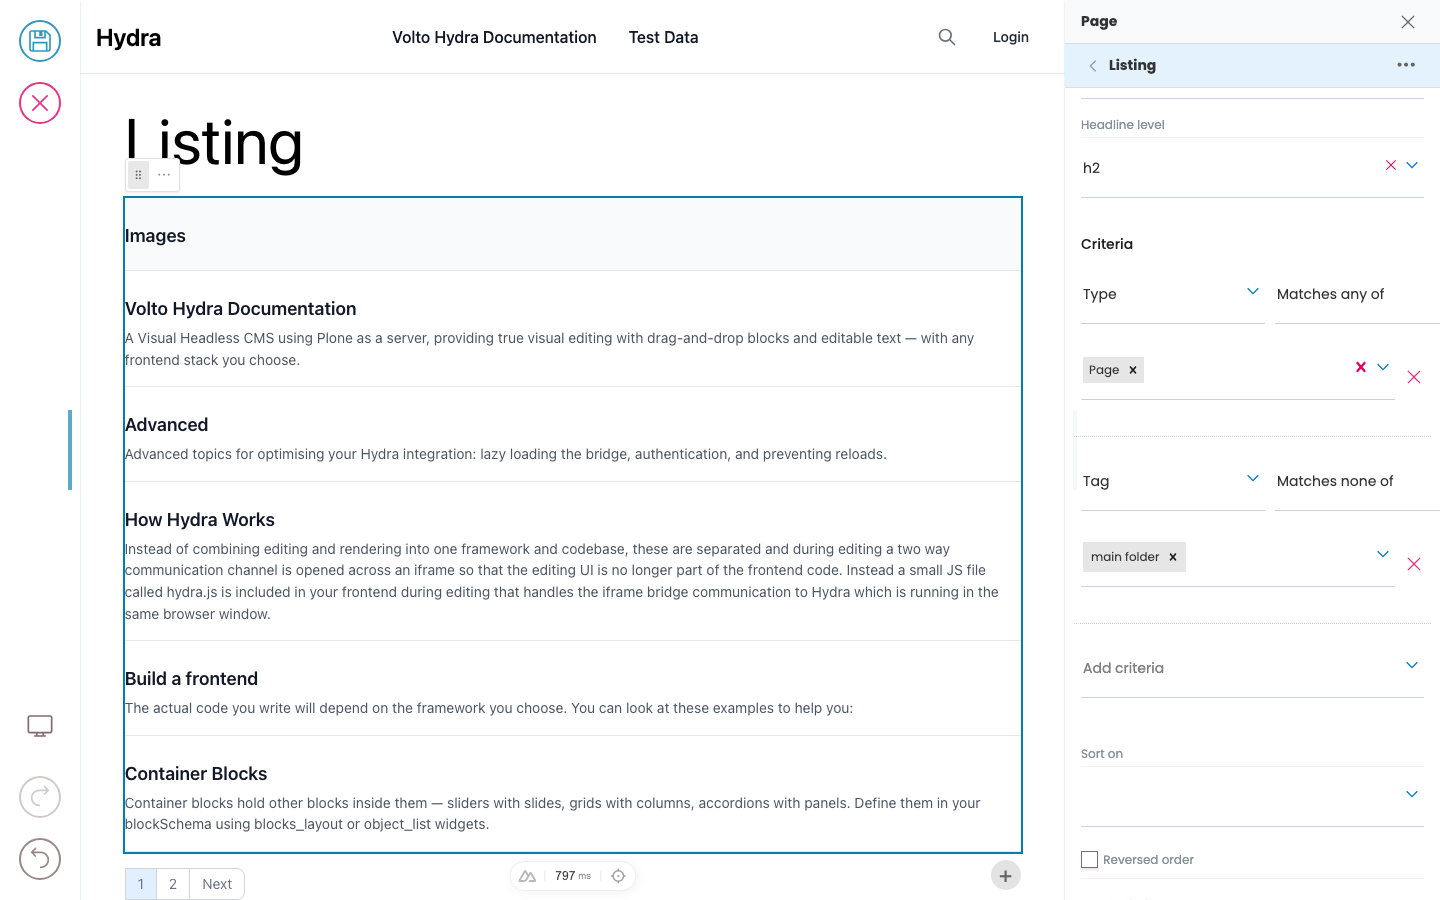Click the Page panel title
The height and width of the screenshot is (900, 1440).
(x=1099, y=21)
